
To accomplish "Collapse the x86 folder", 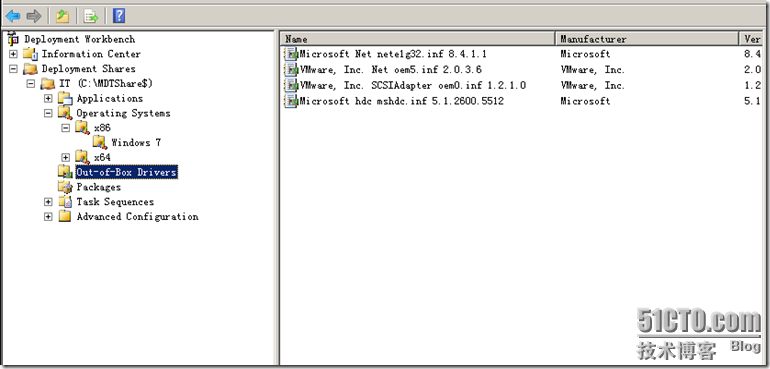I will (x=66, y=128).
